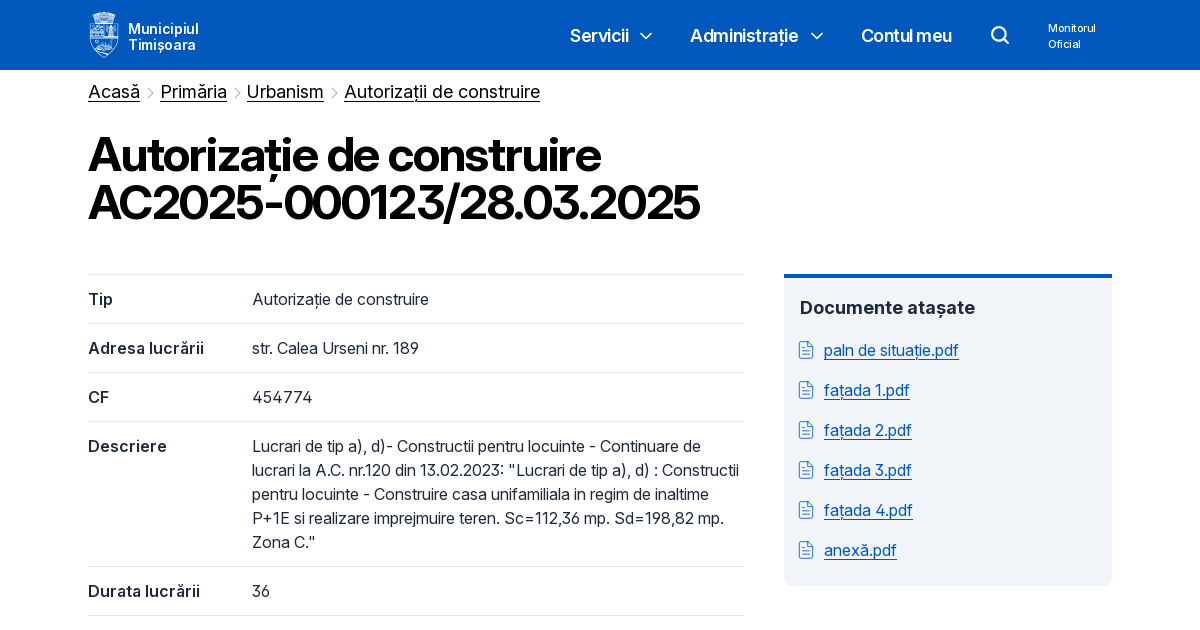Open Autorizații de construire breadcrumb link
The image size is (1200, 630).
click(442, 91)
